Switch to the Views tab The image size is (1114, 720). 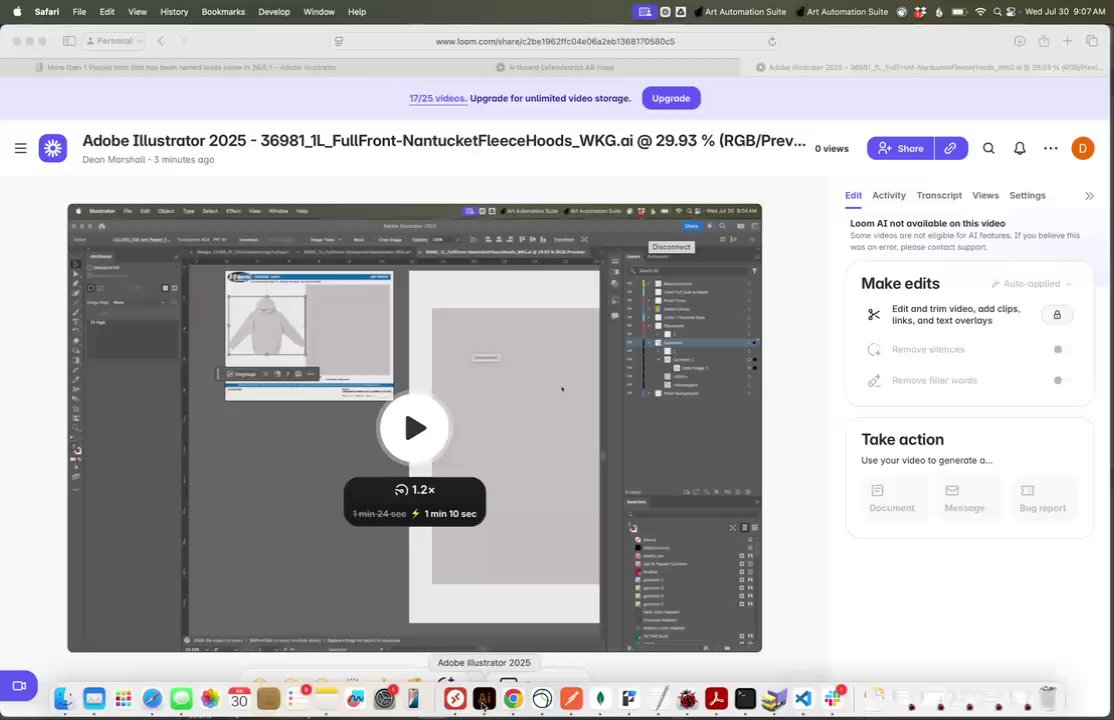(985, 195)
